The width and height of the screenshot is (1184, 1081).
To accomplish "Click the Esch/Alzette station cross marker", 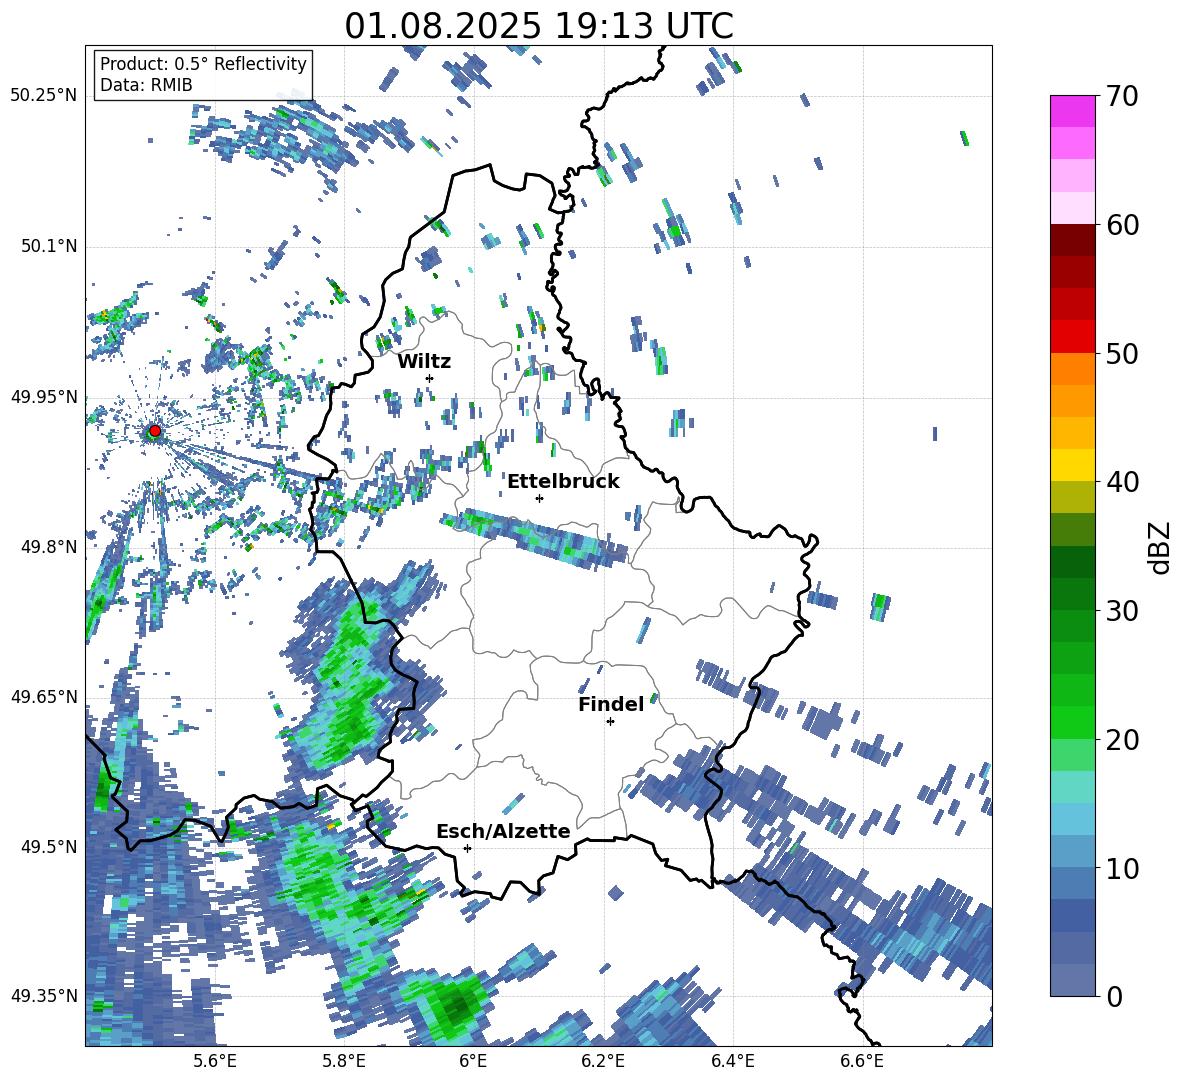I will (x=467, y=848).
